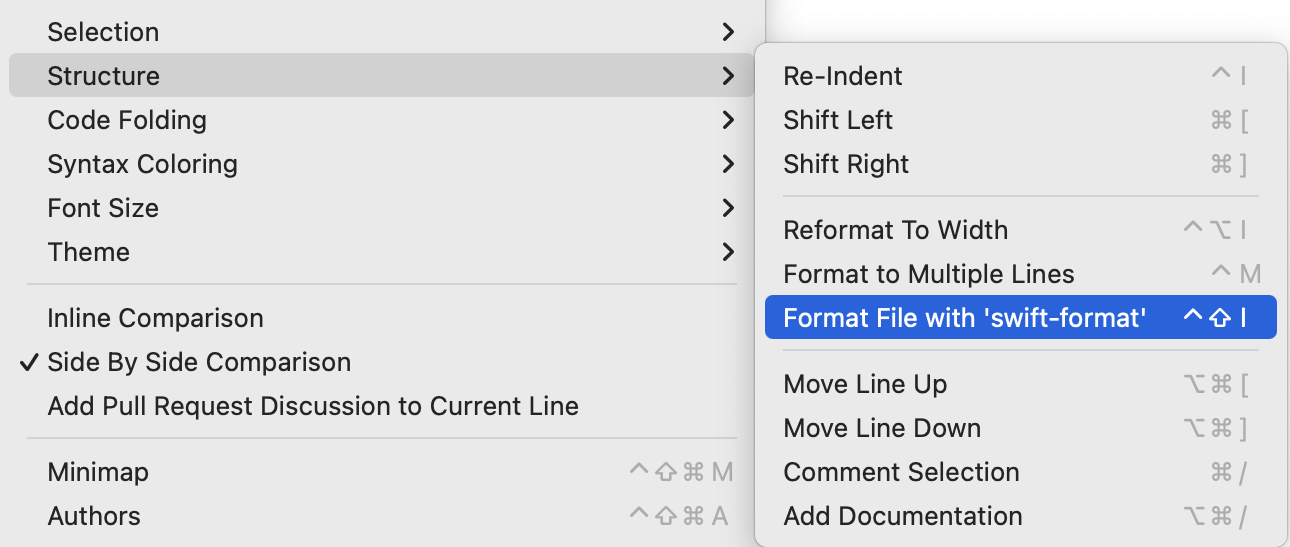Switch to Inline Comparison
The height and width of the screenshot is (547, 1290).
pos(155,318)
